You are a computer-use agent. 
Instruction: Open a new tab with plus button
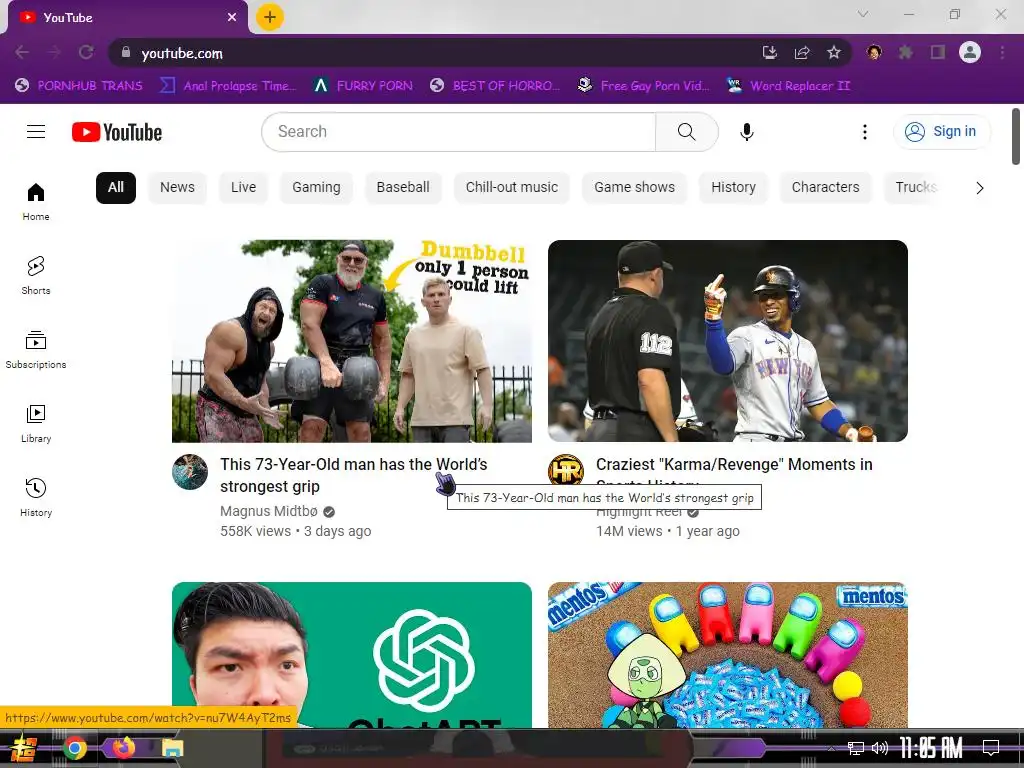(270, 17)
